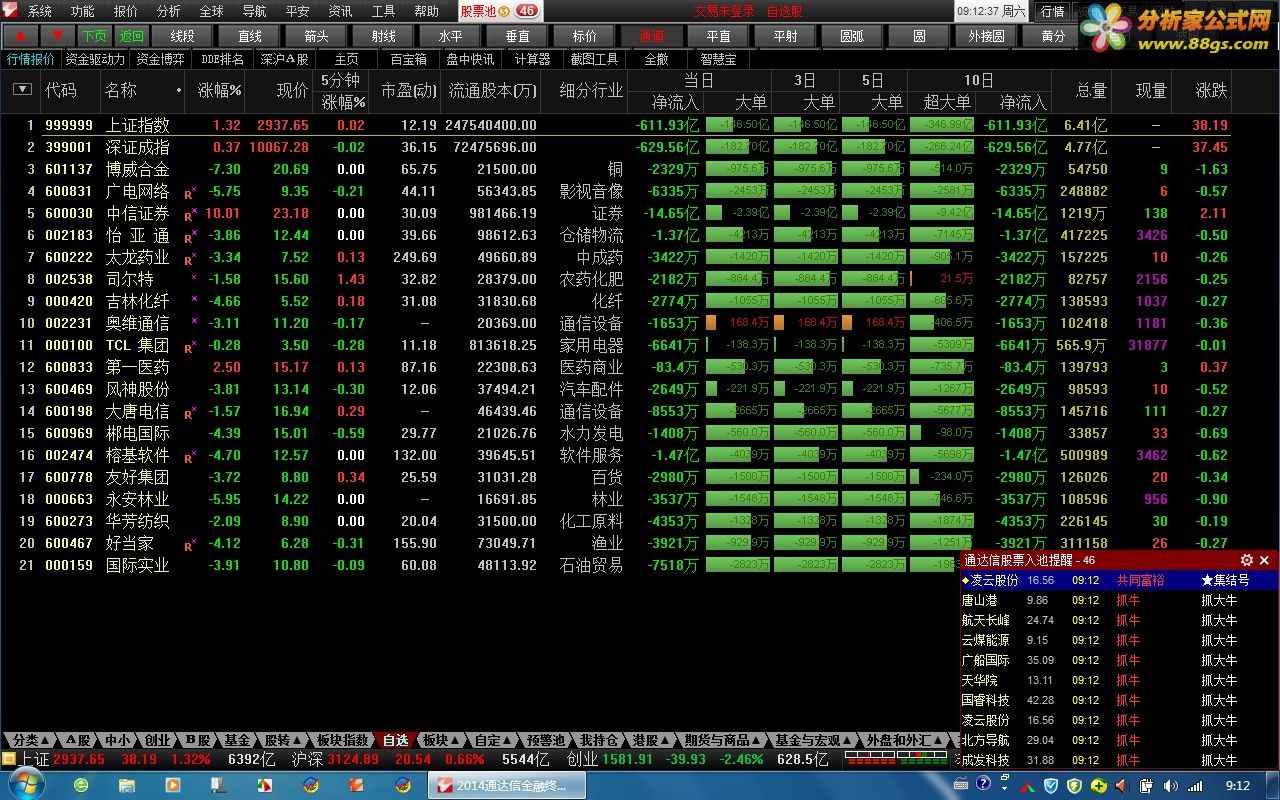Click the R marker on the 中信证券 row

190,214
